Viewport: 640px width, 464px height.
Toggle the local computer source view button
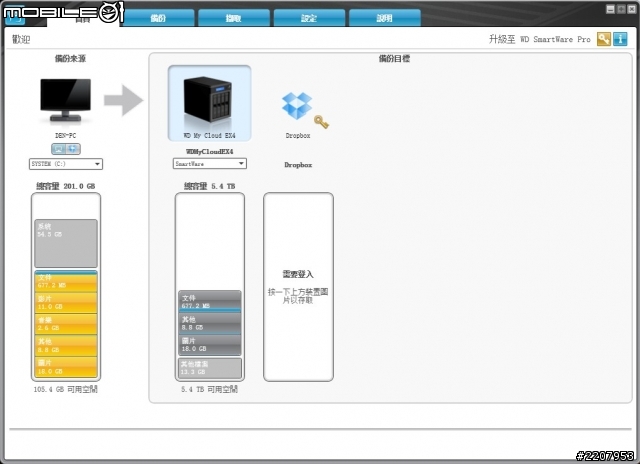[x=59, y=149]
